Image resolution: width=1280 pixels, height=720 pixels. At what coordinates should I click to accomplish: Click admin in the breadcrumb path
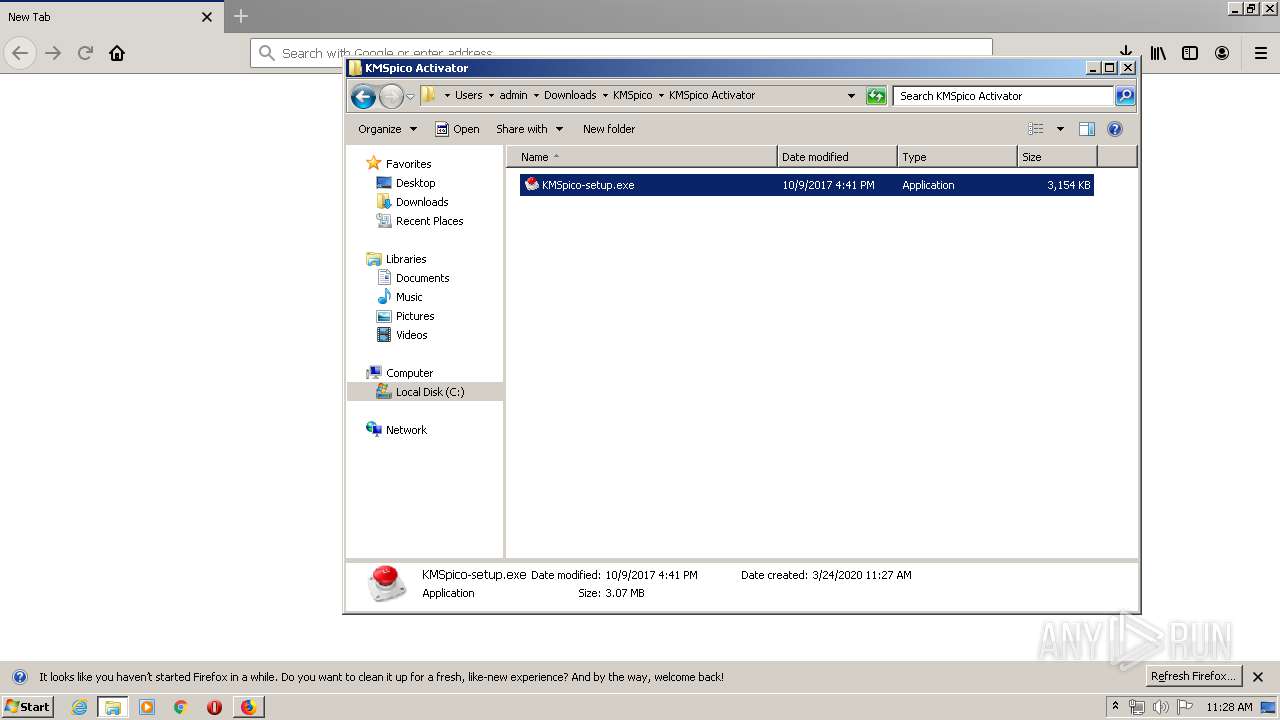pos(513,96)
